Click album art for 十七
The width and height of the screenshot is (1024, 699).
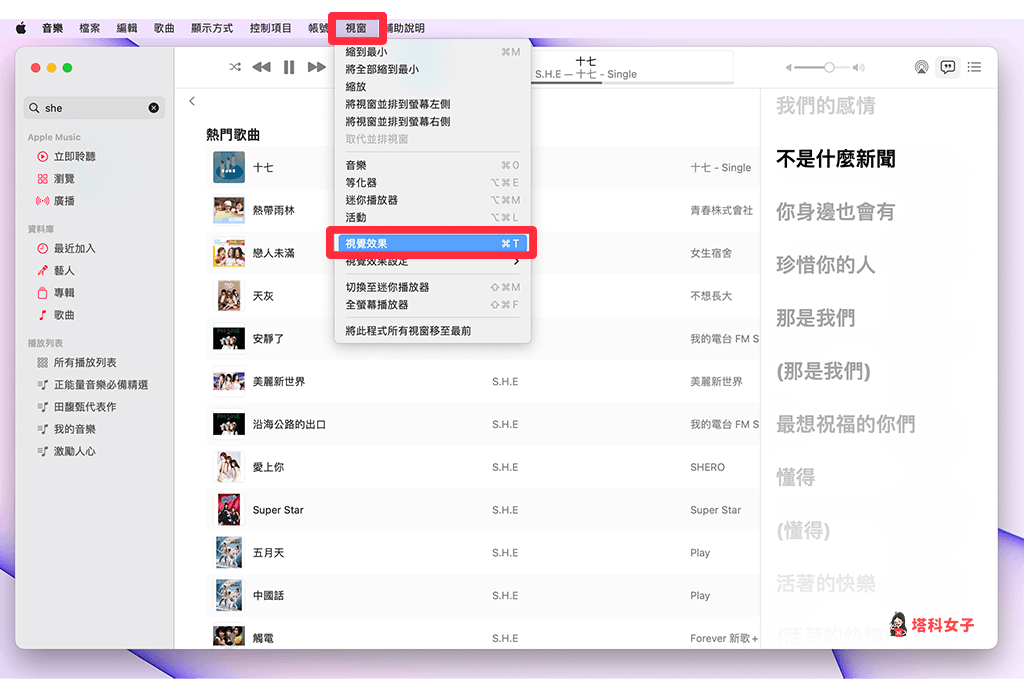[229, 167]
